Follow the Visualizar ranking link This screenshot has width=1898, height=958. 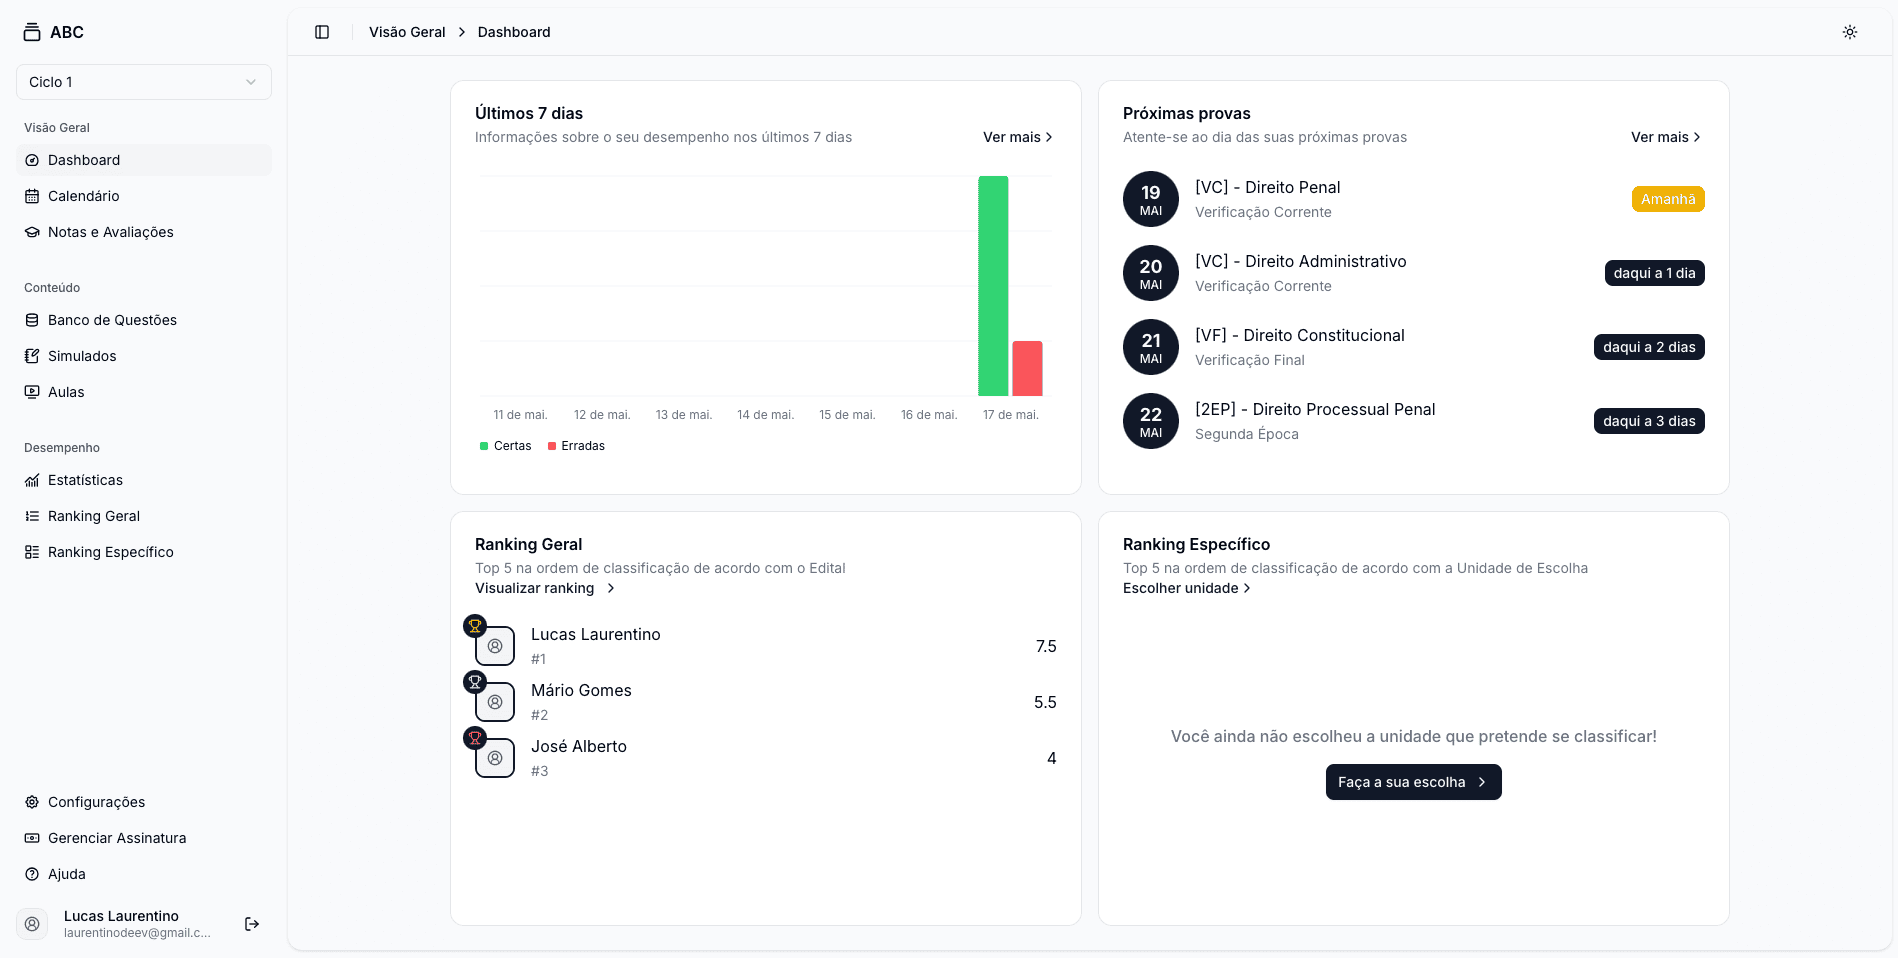[544, 588]
